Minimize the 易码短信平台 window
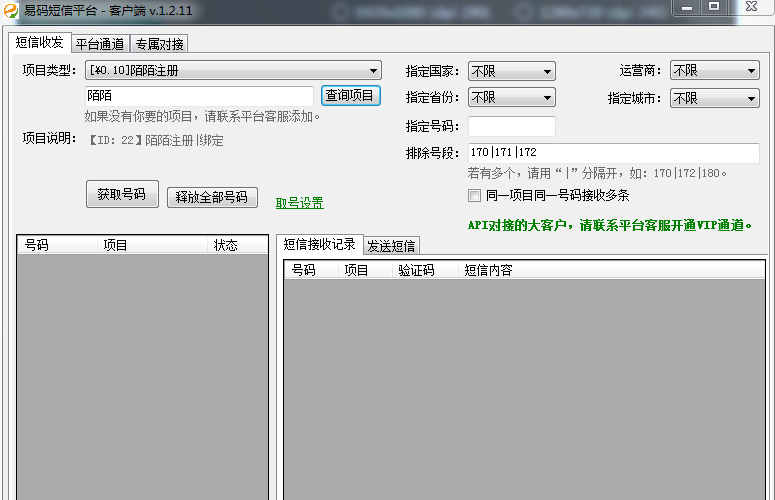Viewport: 775px width, 500px height. [687, 7]
